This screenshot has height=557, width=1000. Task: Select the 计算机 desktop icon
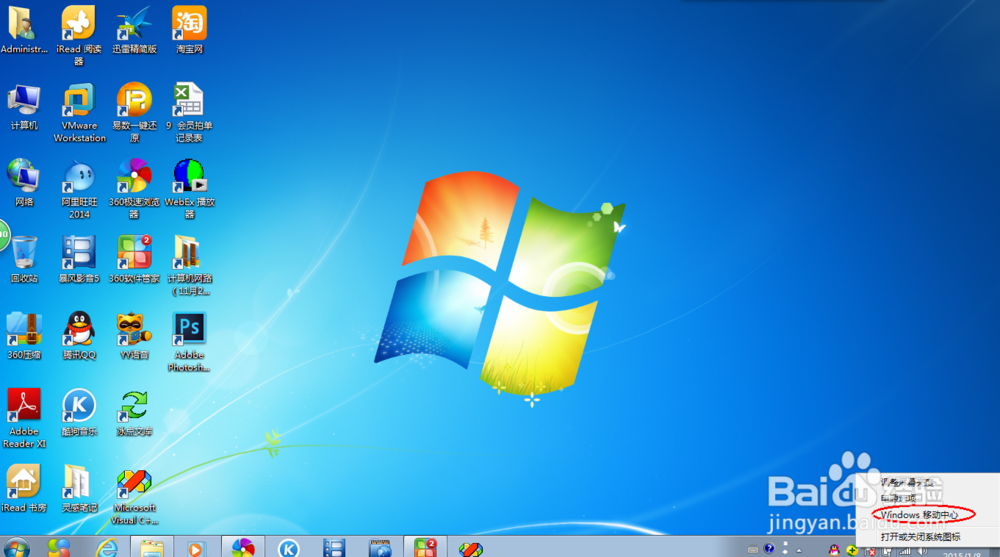coord(24,107)
